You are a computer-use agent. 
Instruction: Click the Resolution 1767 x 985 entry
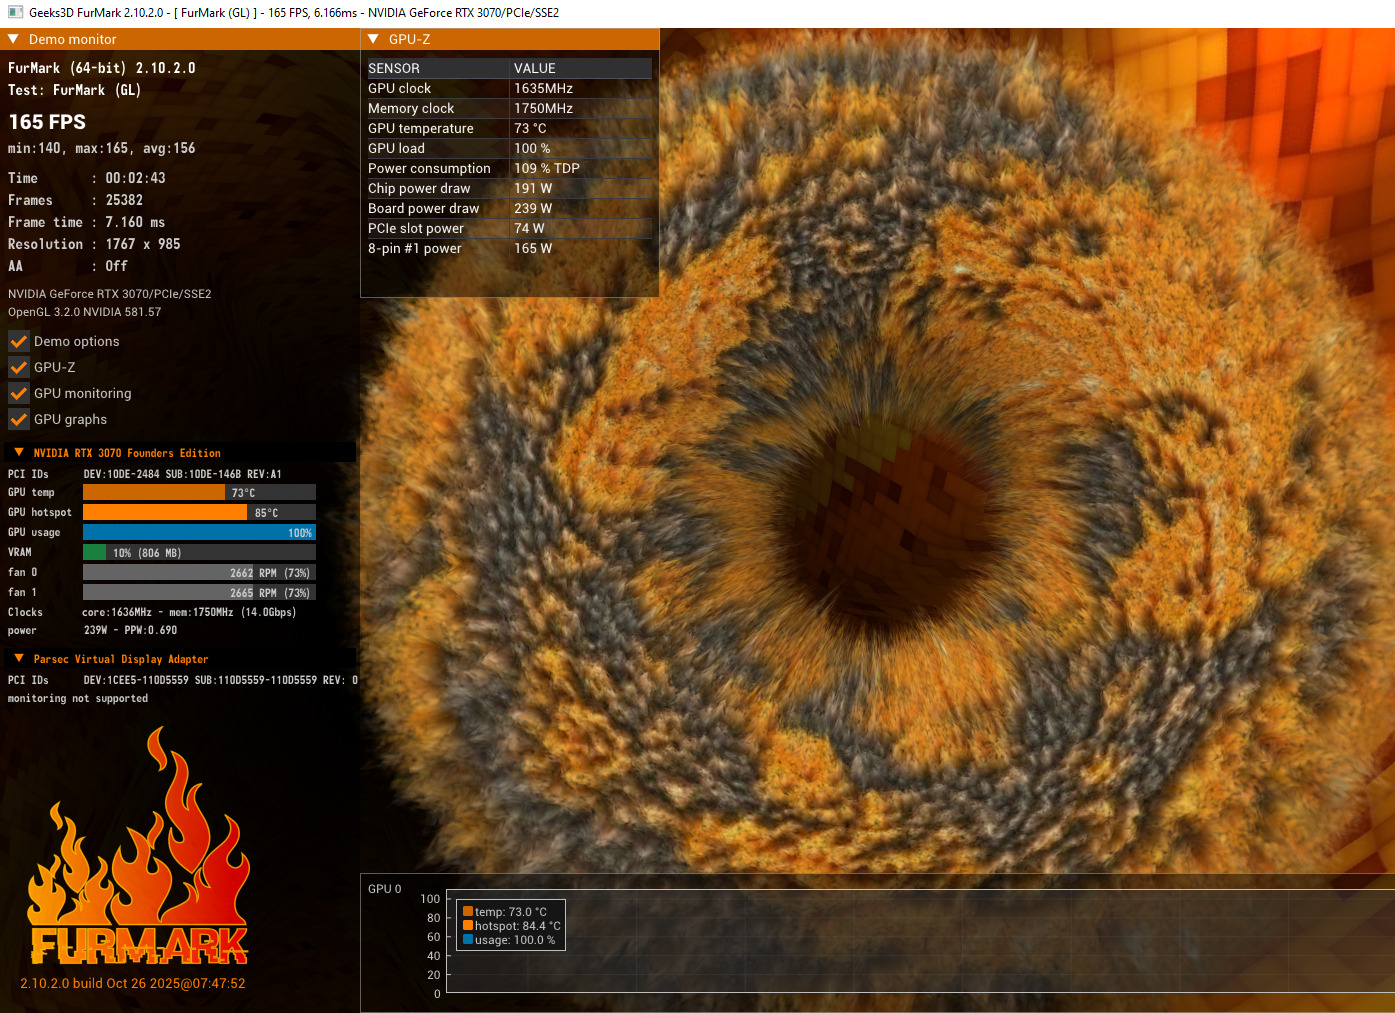95,244
